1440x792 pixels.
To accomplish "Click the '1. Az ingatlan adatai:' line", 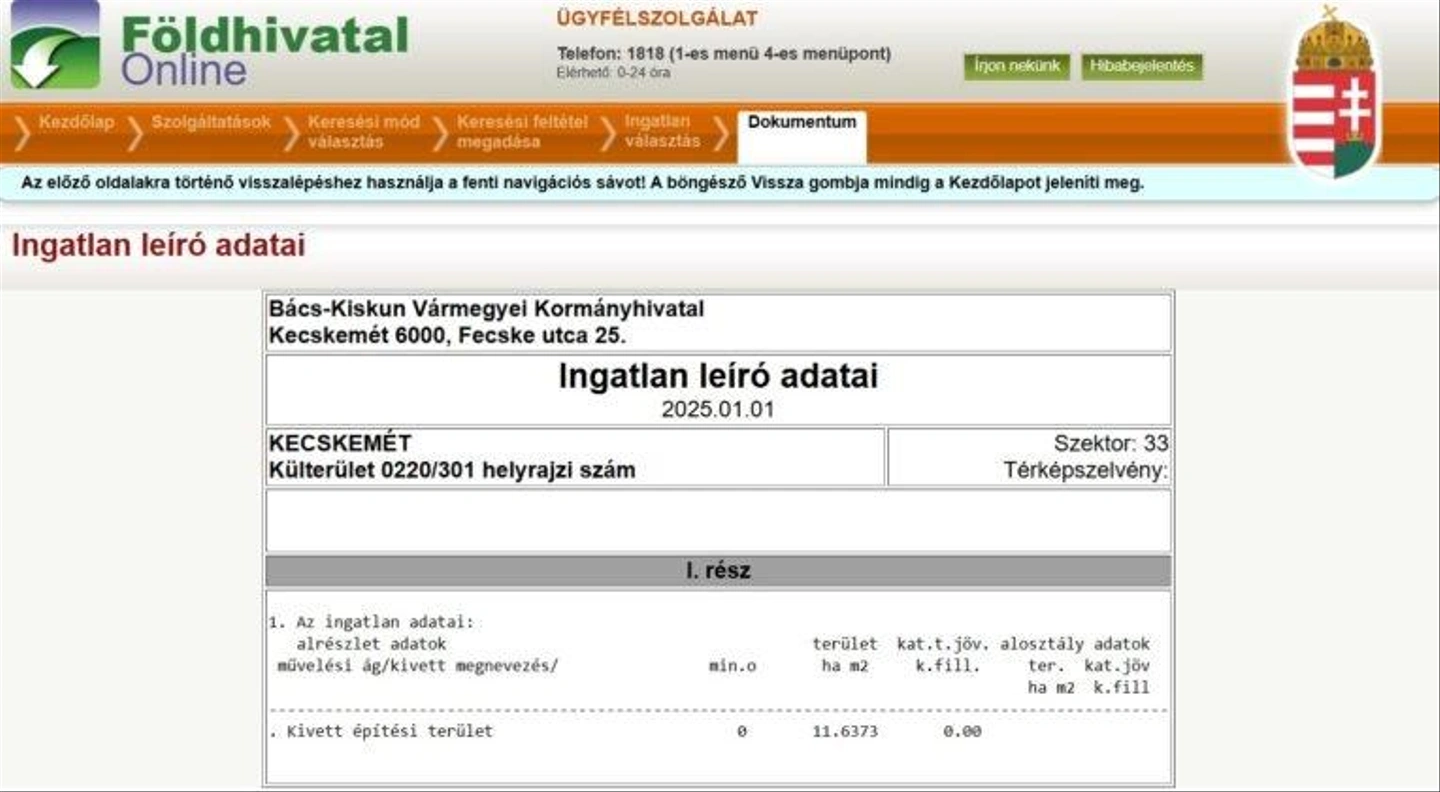I will 370,622.
